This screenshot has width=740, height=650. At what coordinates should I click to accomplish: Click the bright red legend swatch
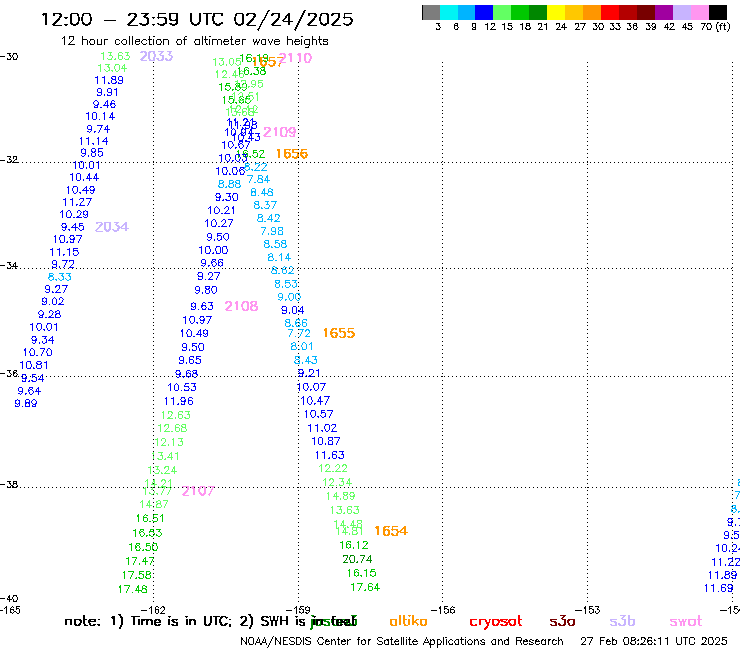pos(610,12)
